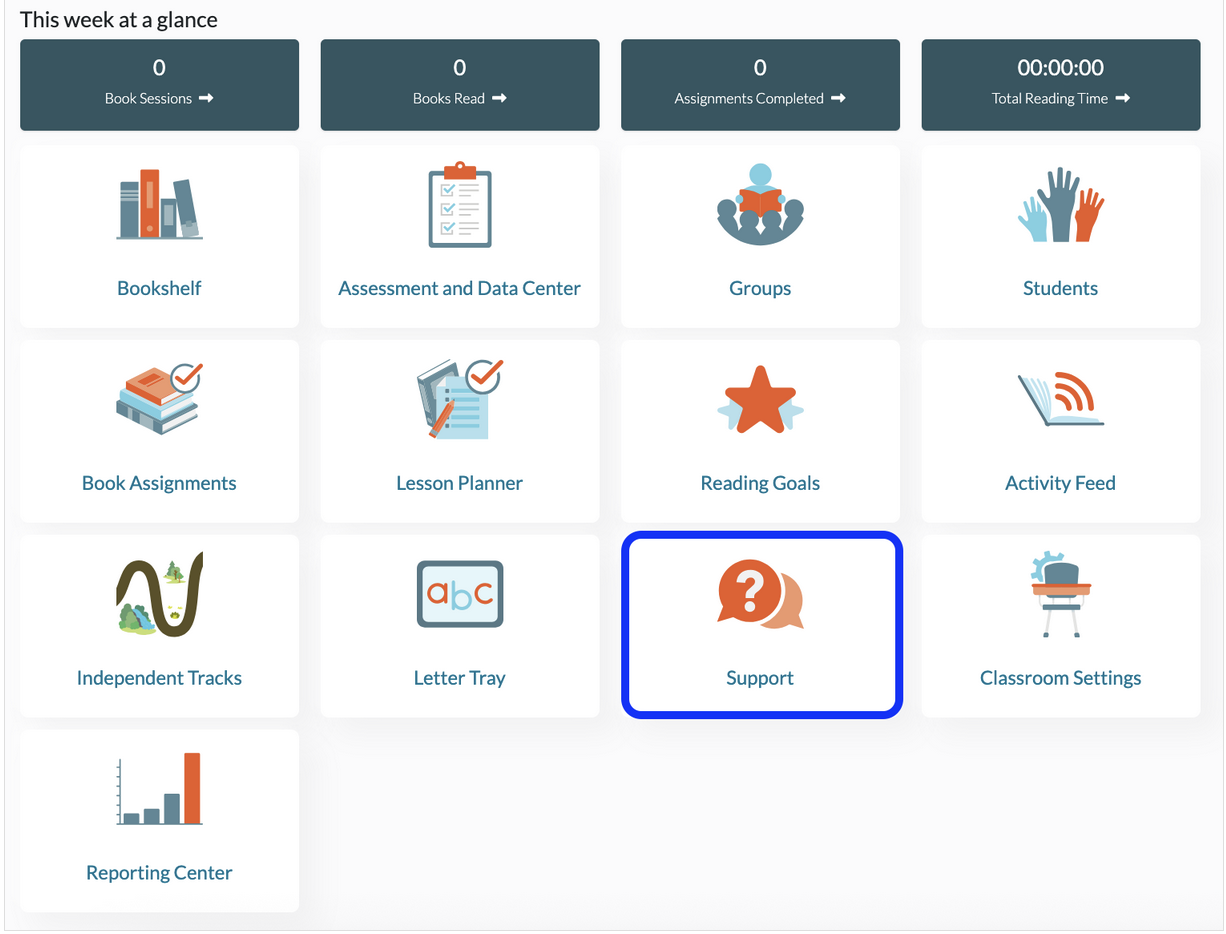Open the Bookshelf books icon
The height and width of the screenshot is (934, 1226).
point(160,204)
